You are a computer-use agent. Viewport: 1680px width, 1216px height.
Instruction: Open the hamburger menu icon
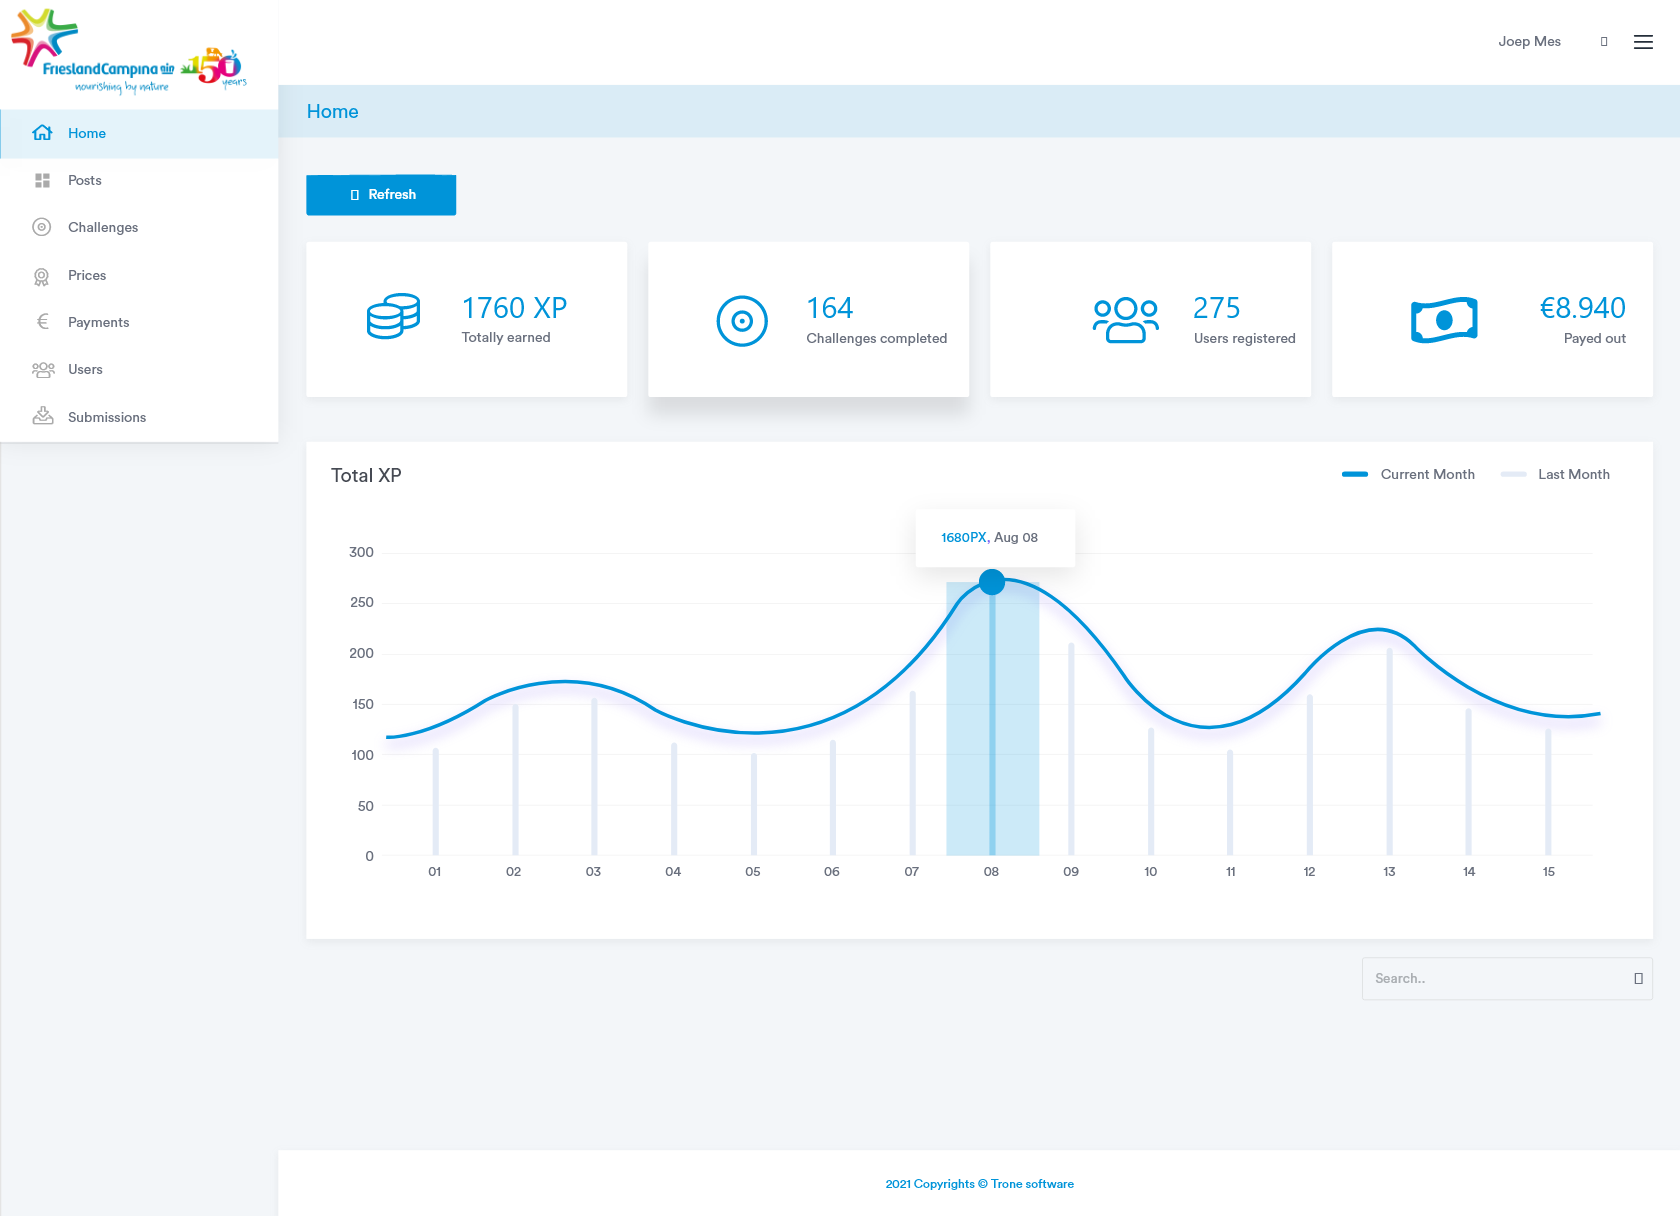(1643, 42)
